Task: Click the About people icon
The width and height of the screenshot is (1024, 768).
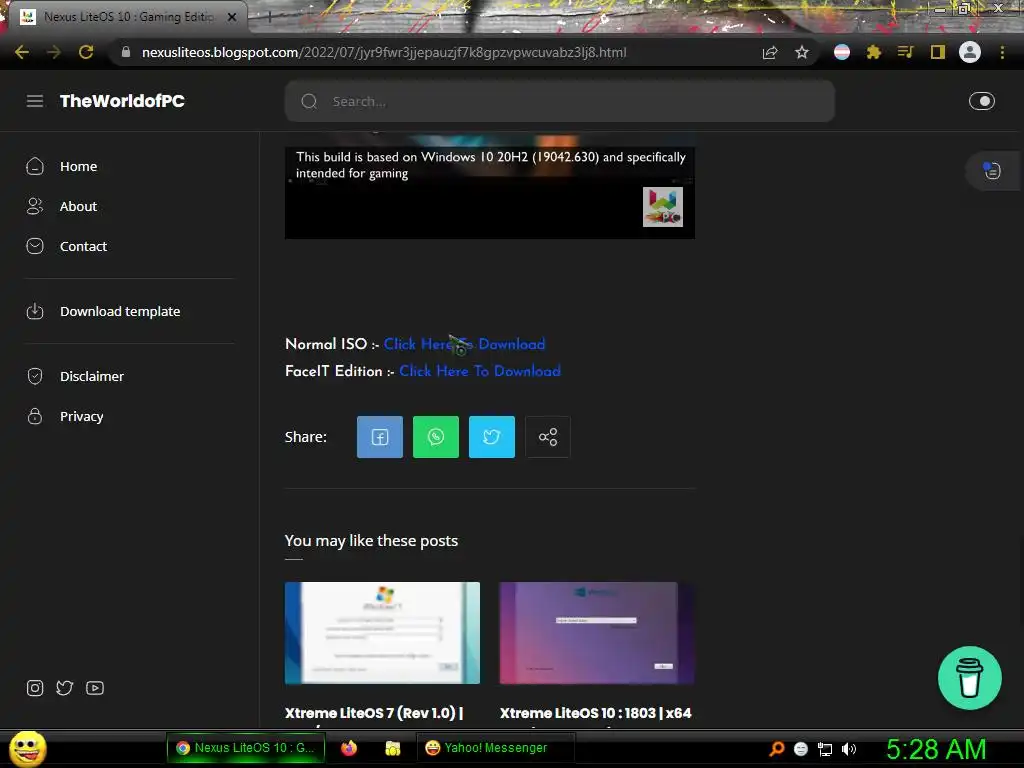Action: [35, 206]
